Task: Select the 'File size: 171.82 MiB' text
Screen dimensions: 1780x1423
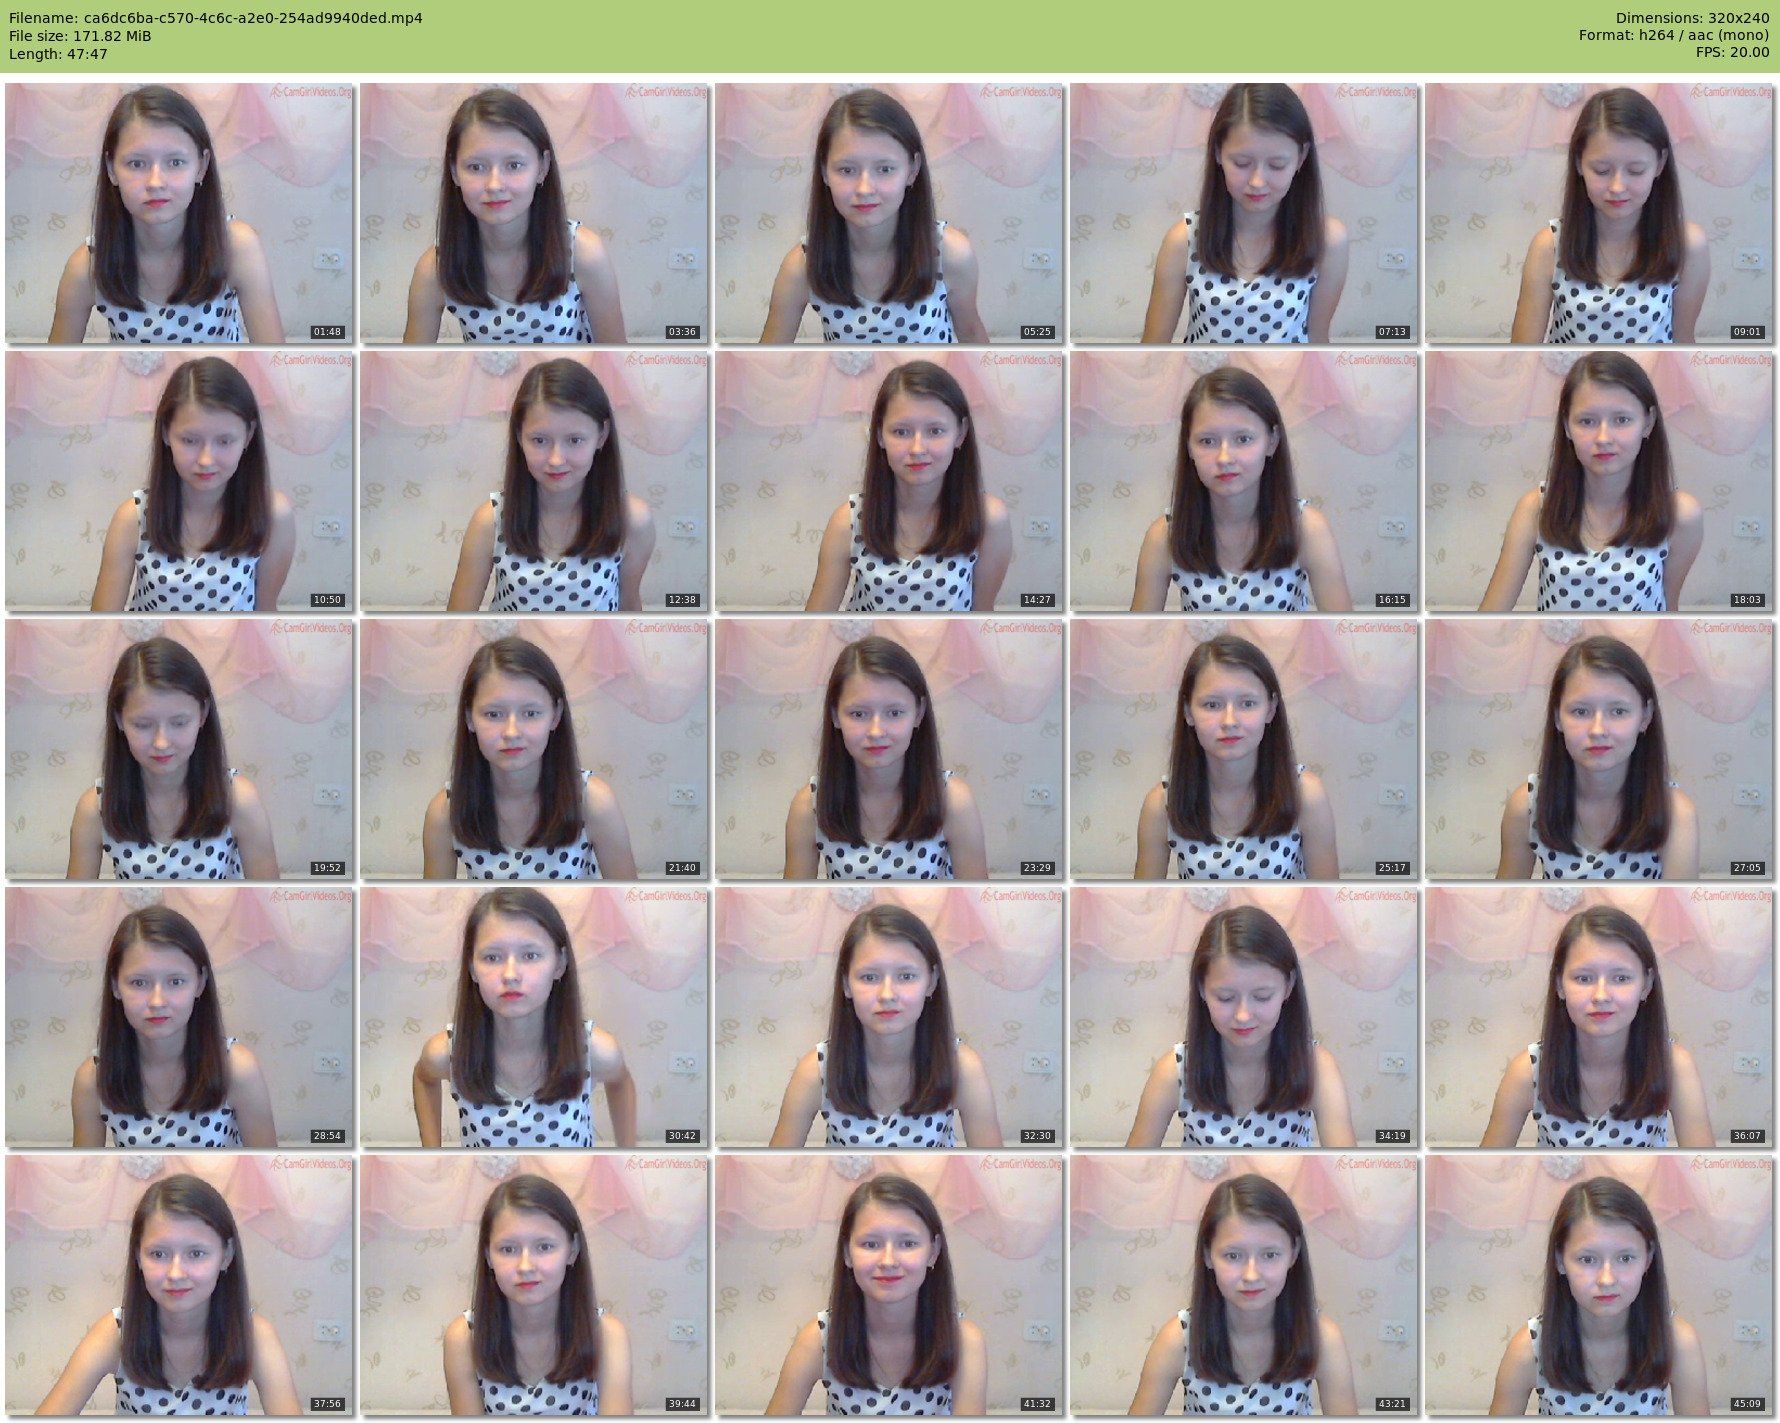Action: click(80, 36)
